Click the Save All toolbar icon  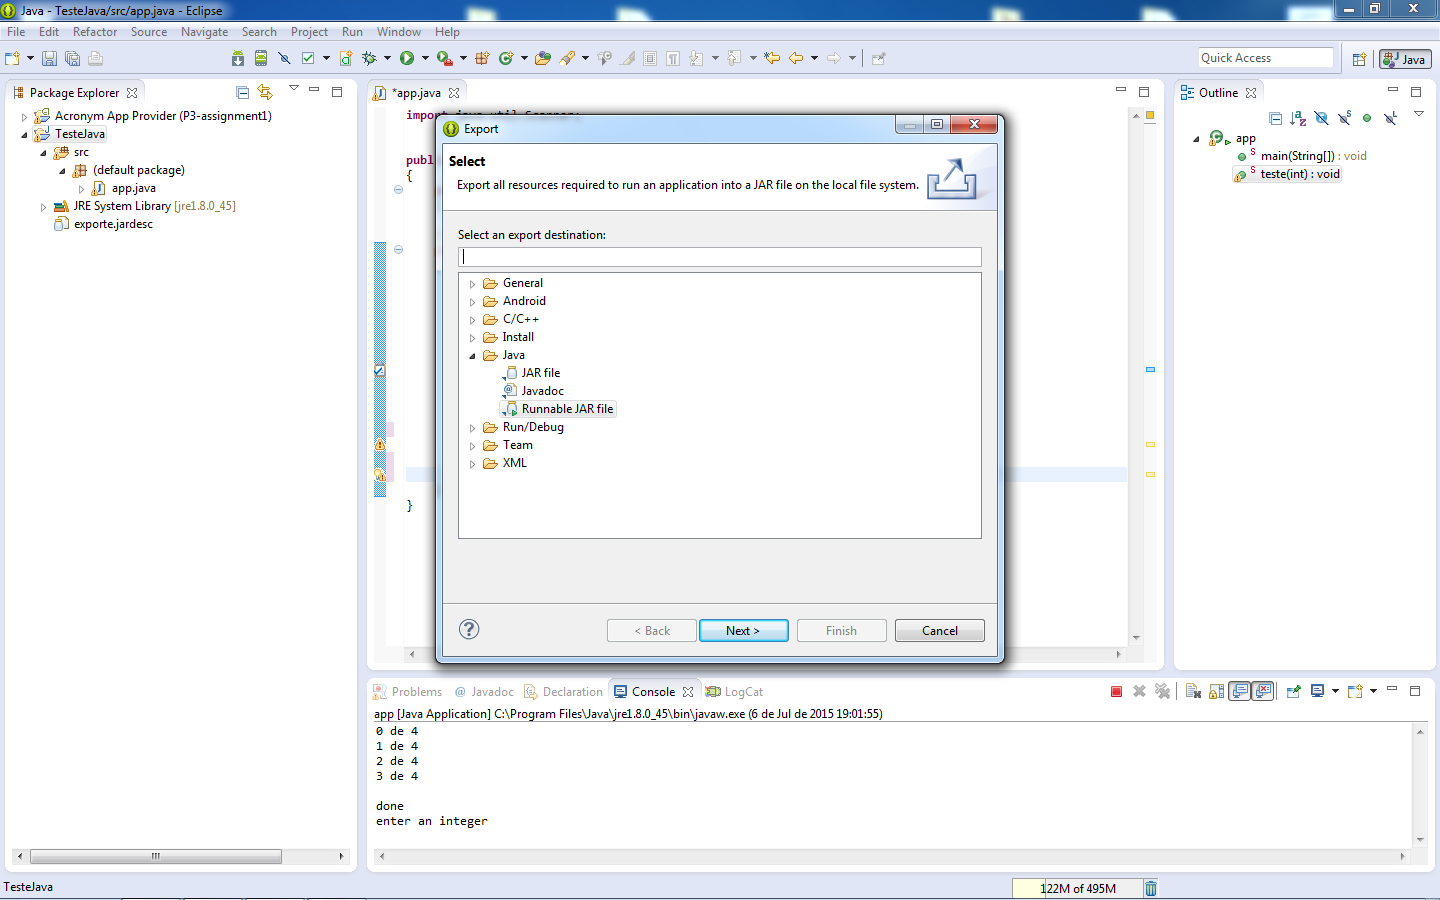pyautogui.click(x=72, y=59)
